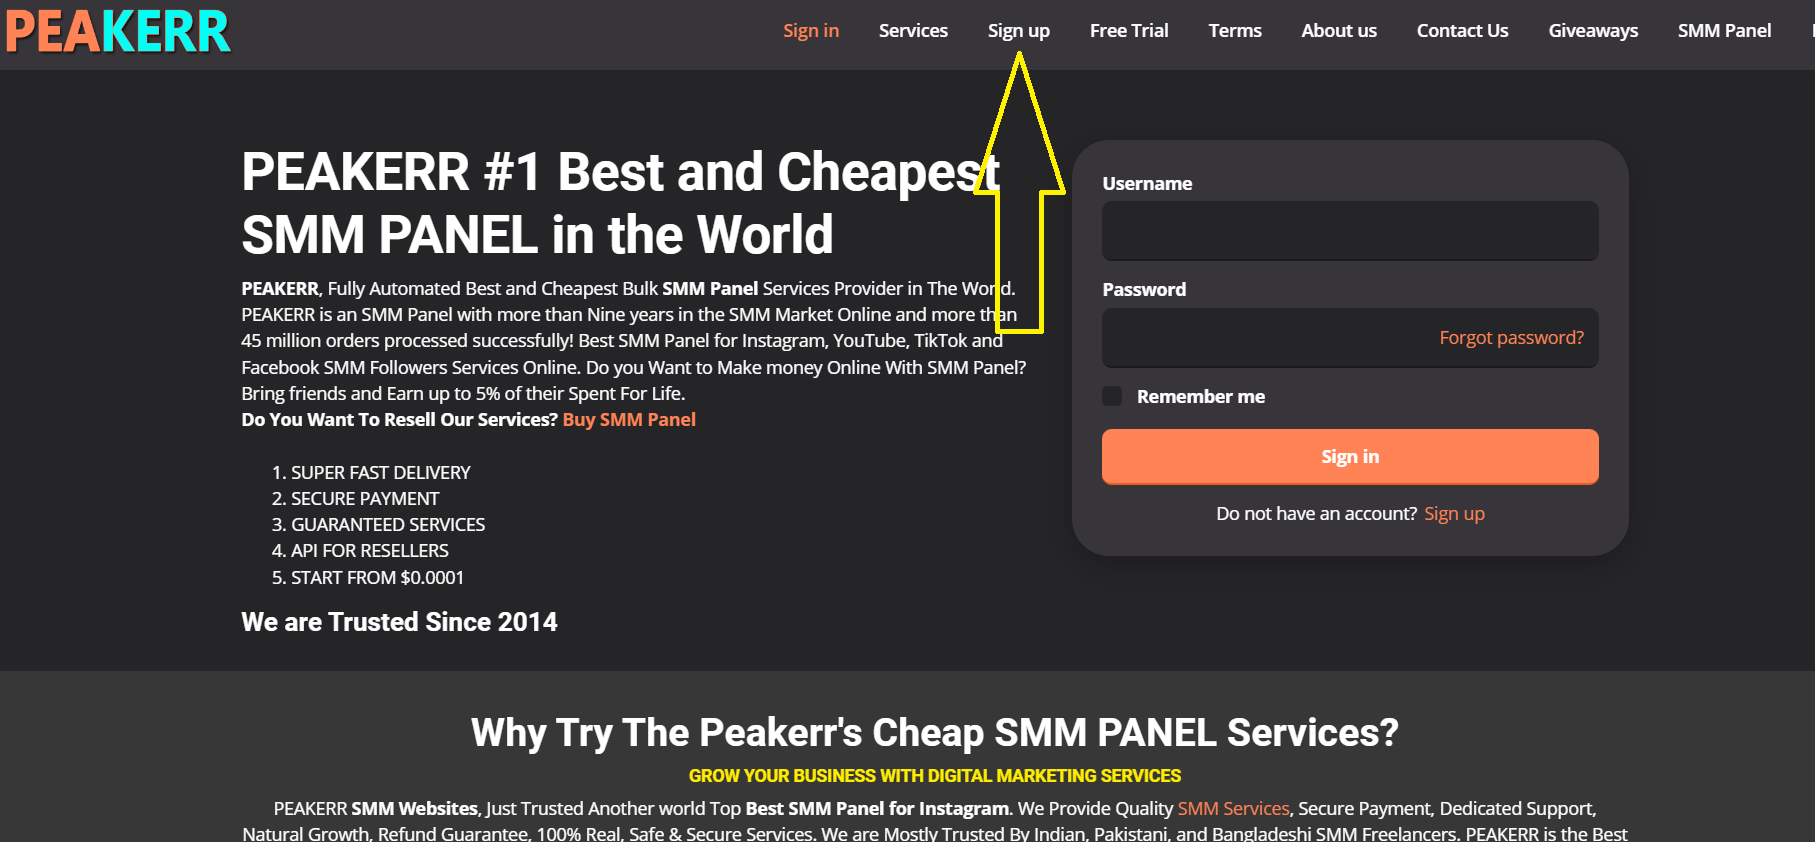The image size is (1815, 842).
Task: Select the GUARANTEED SERVICES list item
Action: [388, 525]
